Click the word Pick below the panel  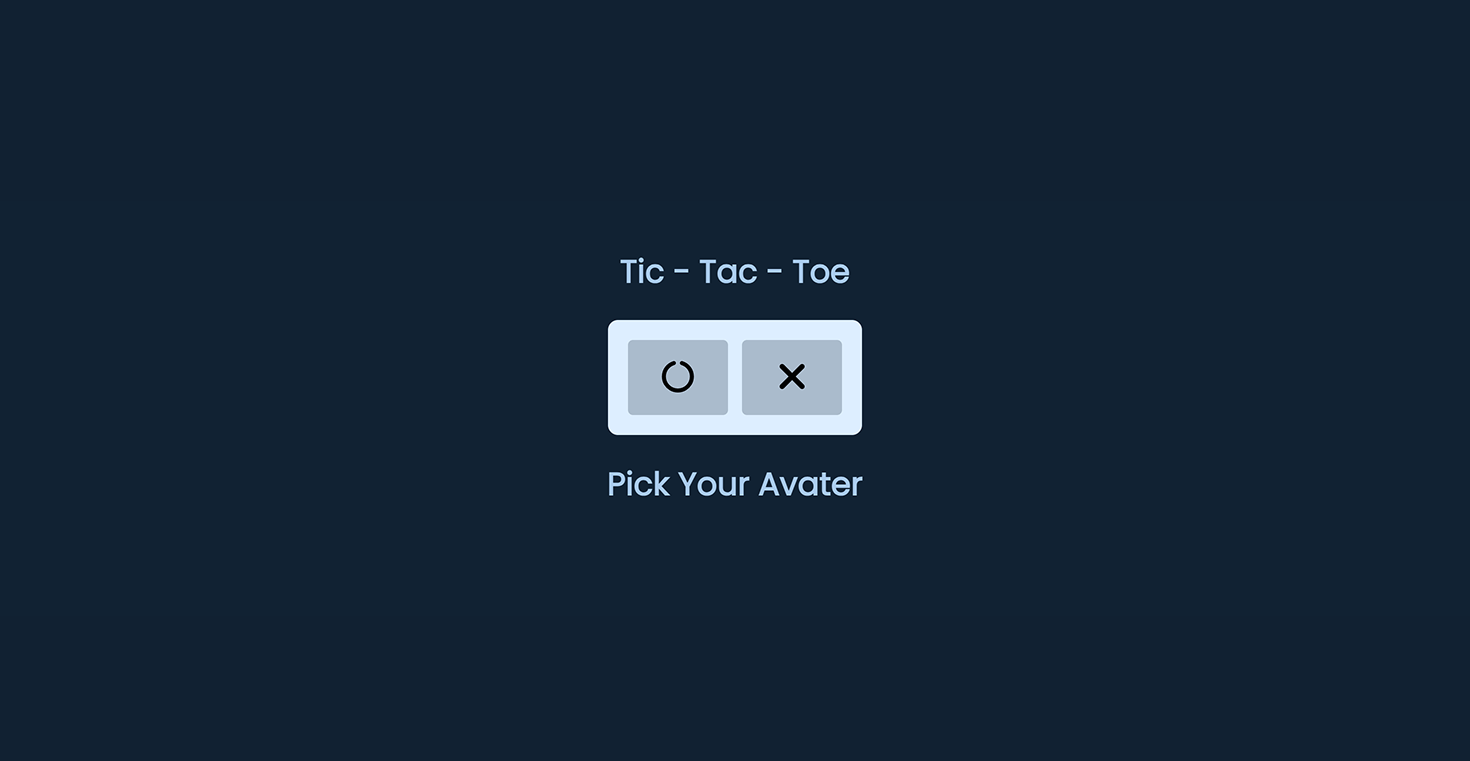pos(639,484)
